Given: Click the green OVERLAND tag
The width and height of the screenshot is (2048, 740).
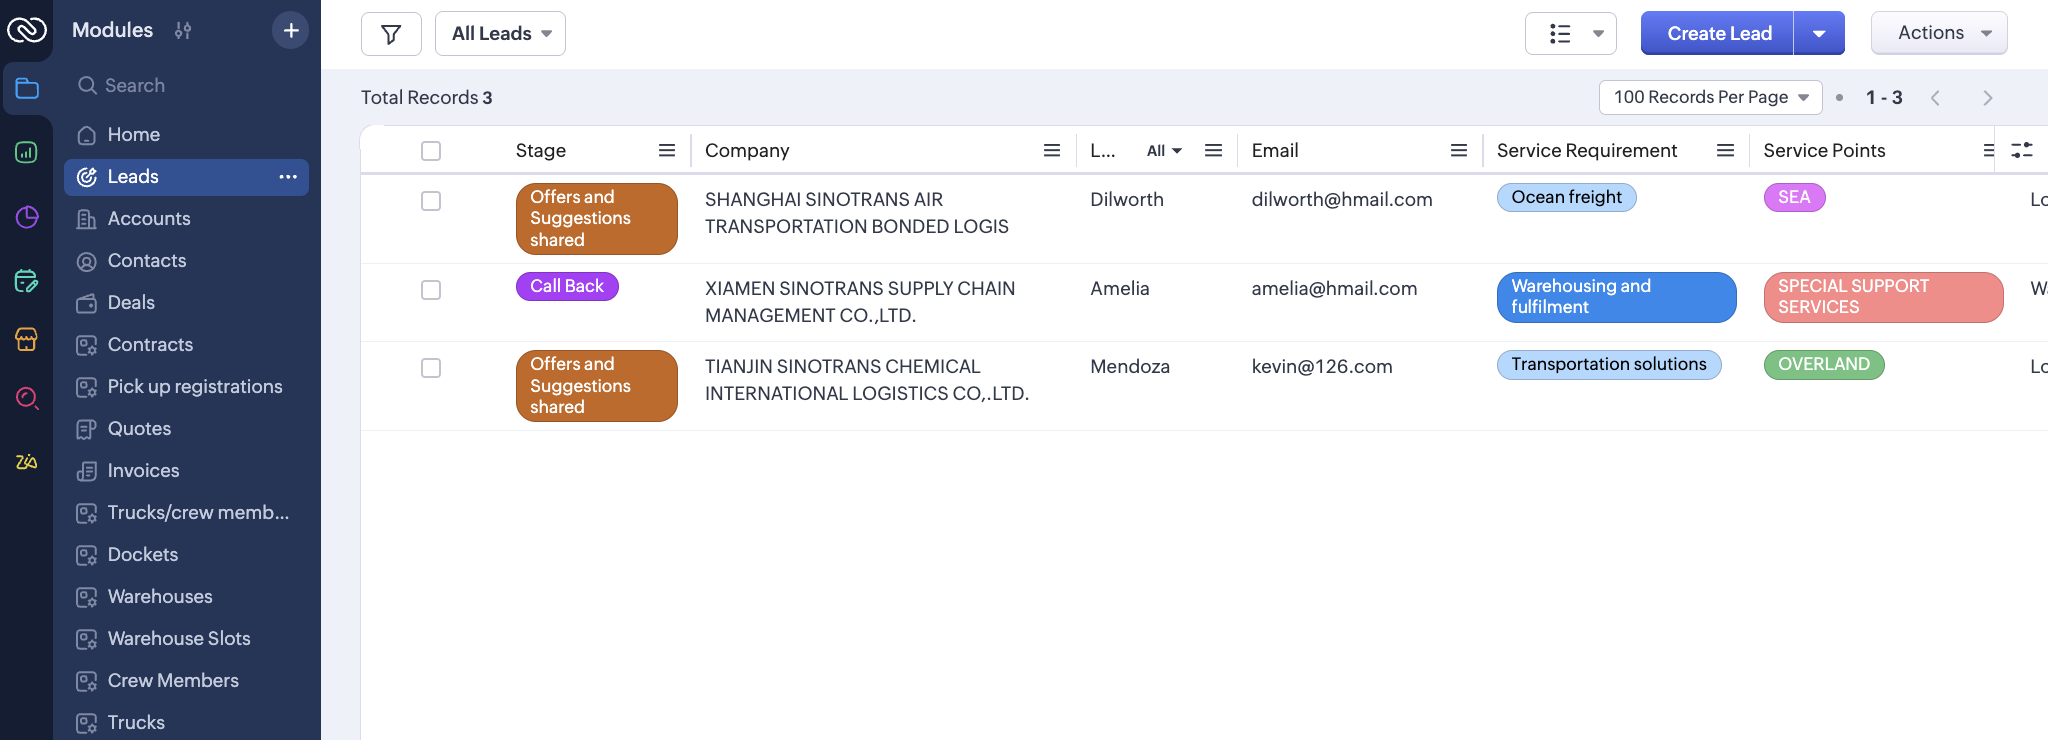Looking at the screenshot, I should pyautogui.click(x=1824, y=364).
